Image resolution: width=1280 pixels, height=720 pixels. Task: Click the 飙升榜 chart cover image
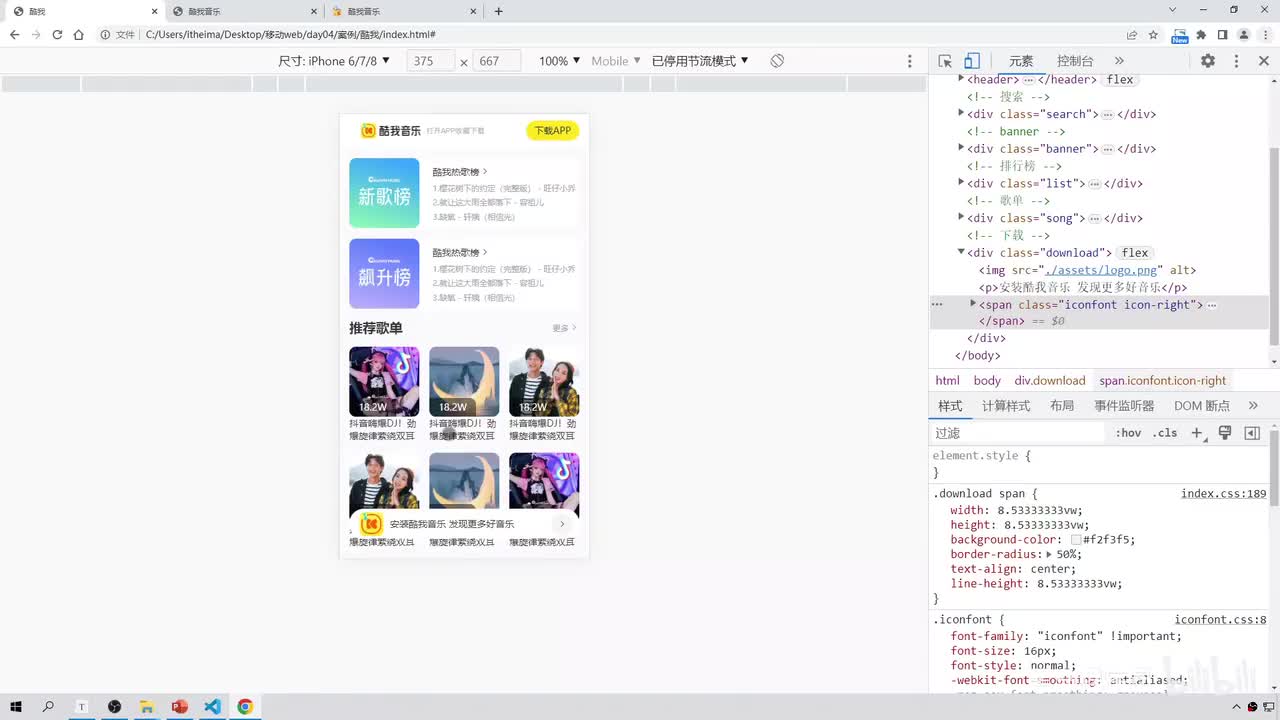point(384,274)
